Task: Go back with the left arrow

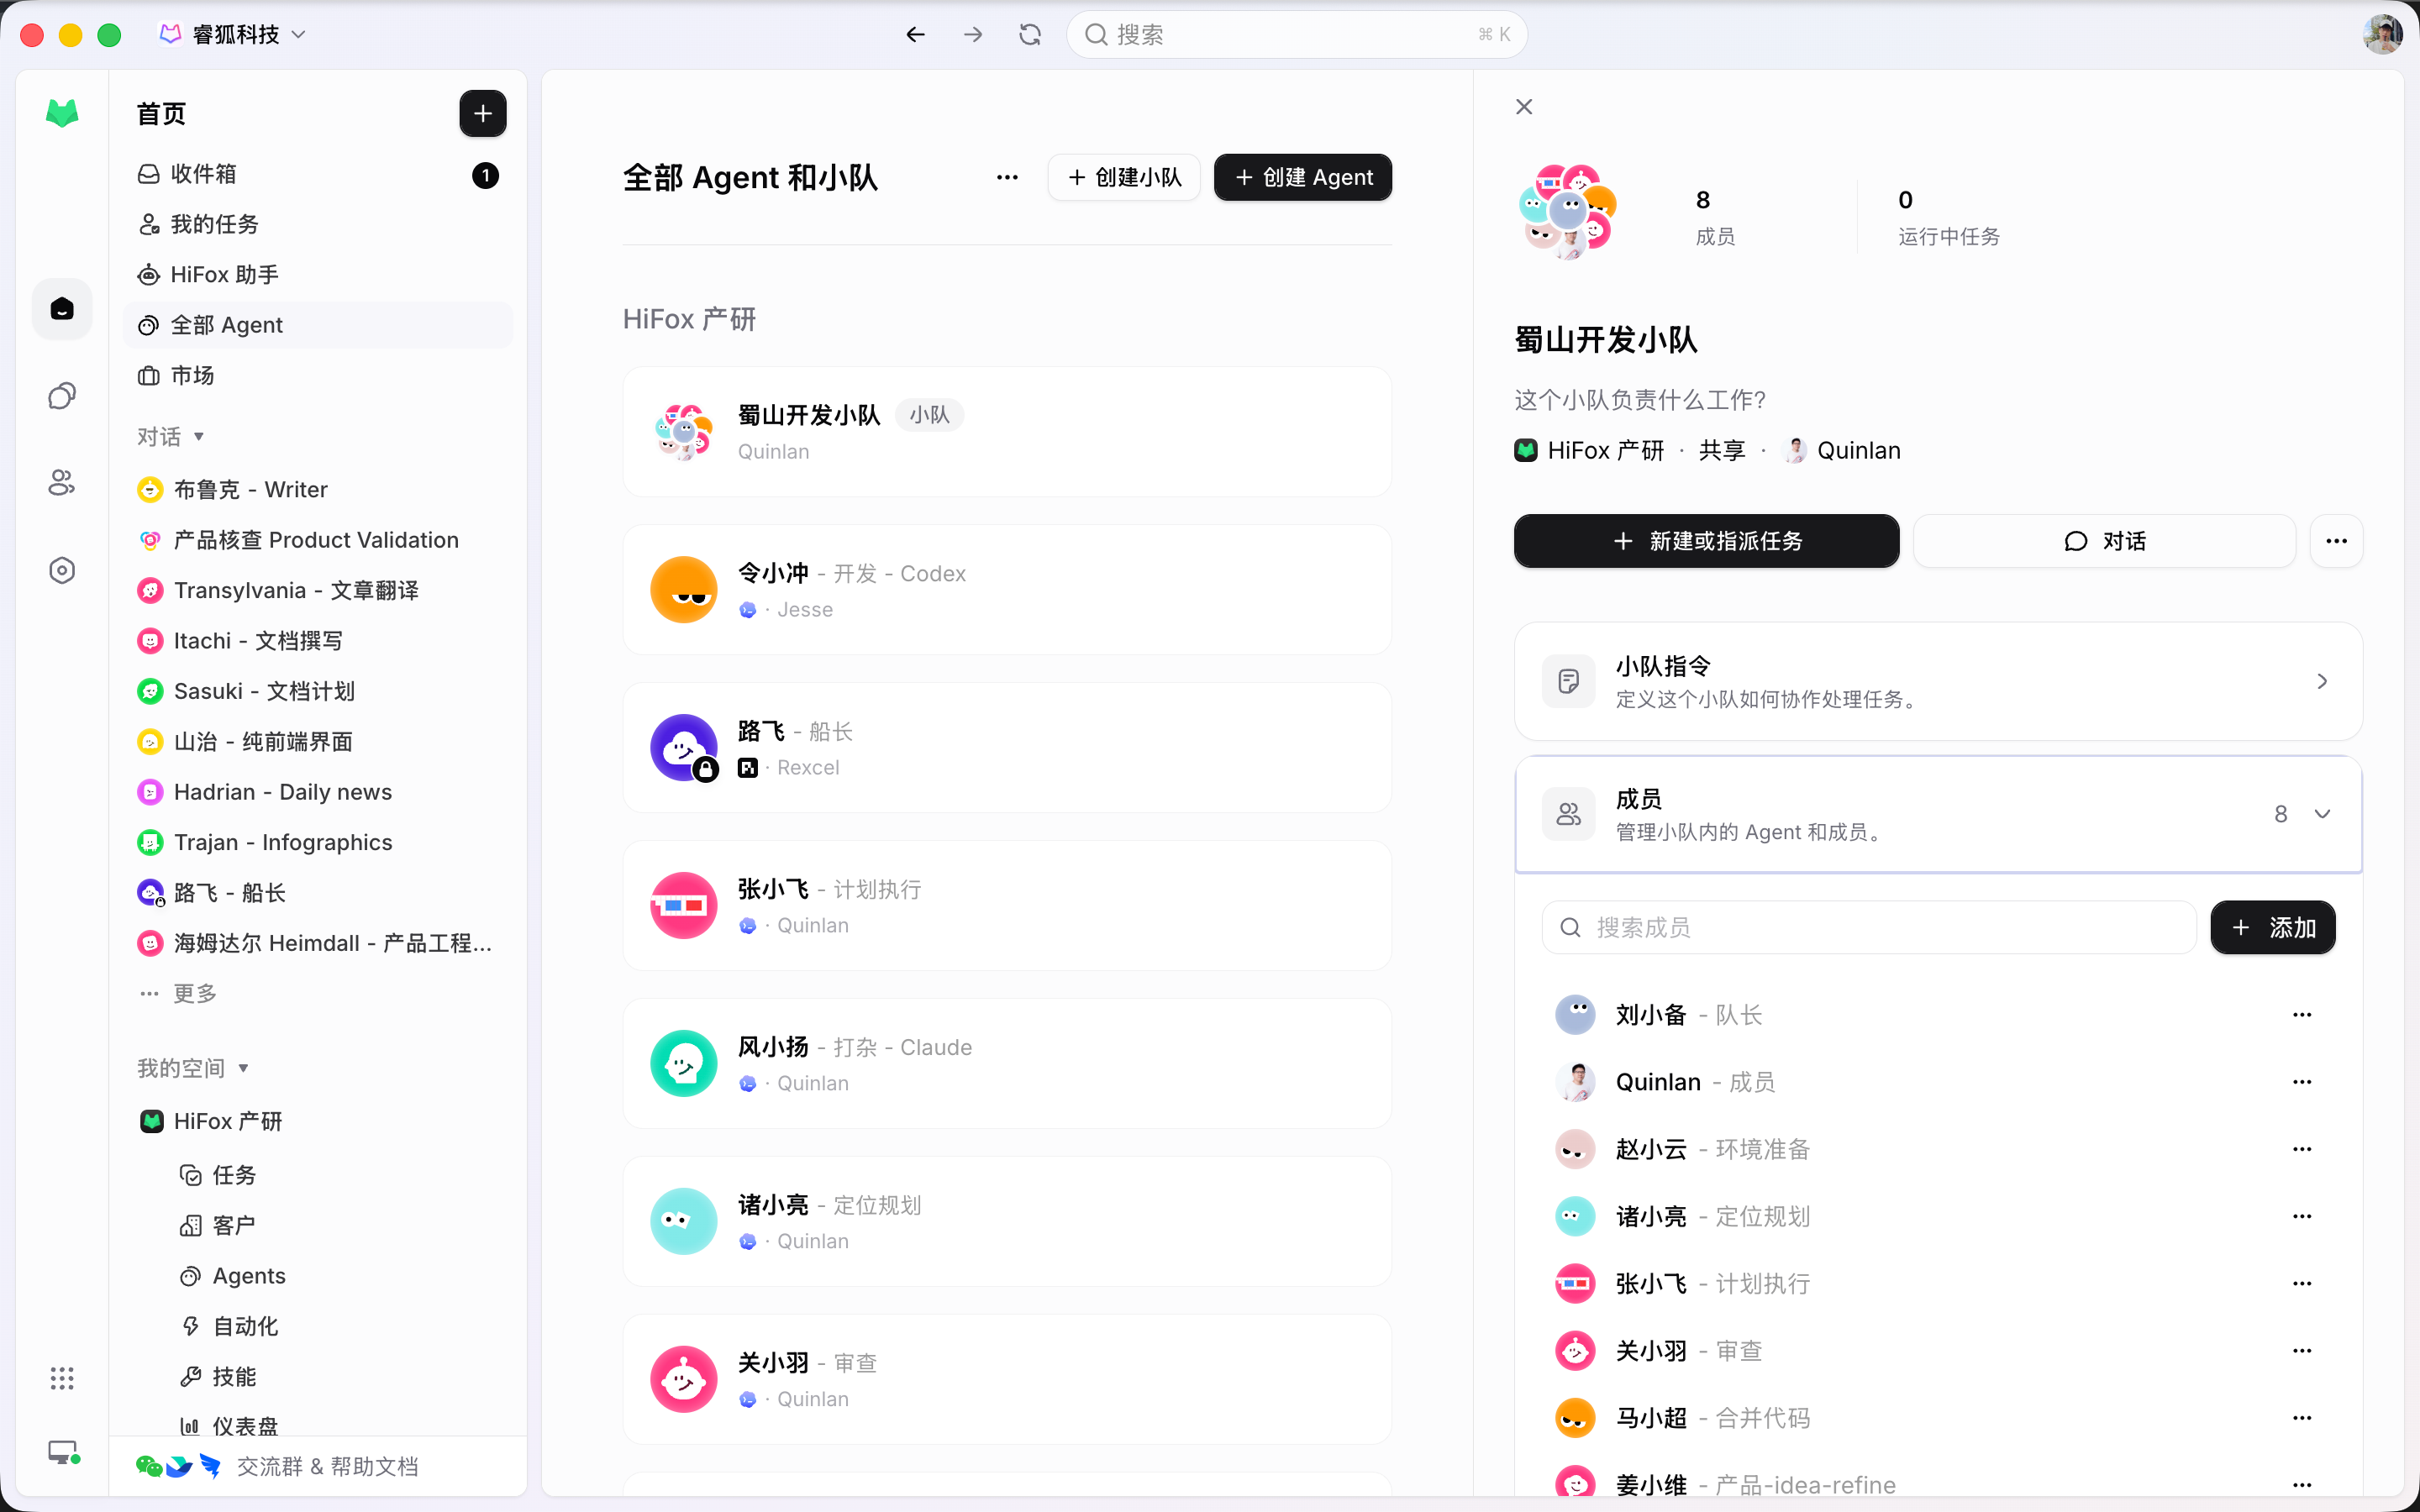Action: coord(915,35)
